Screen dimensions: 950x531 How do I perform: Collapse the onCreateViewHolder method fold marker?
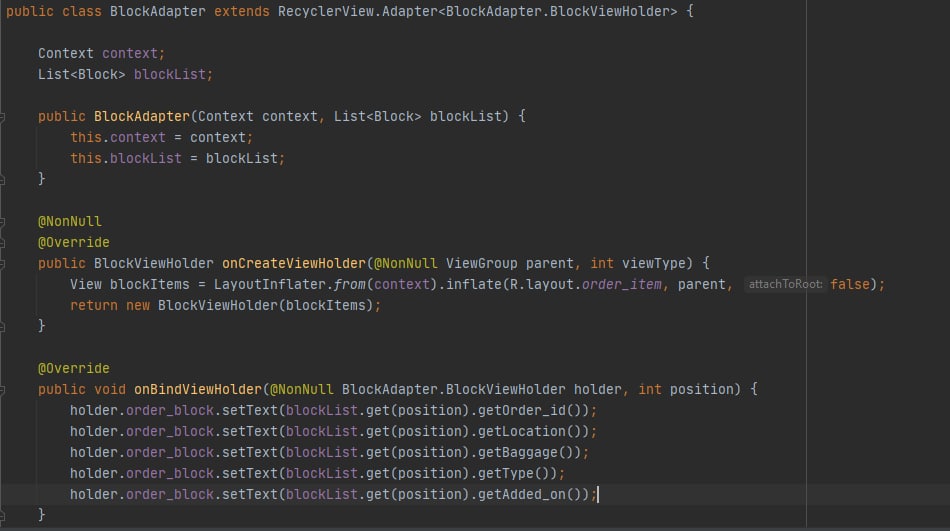coord(2,264)
